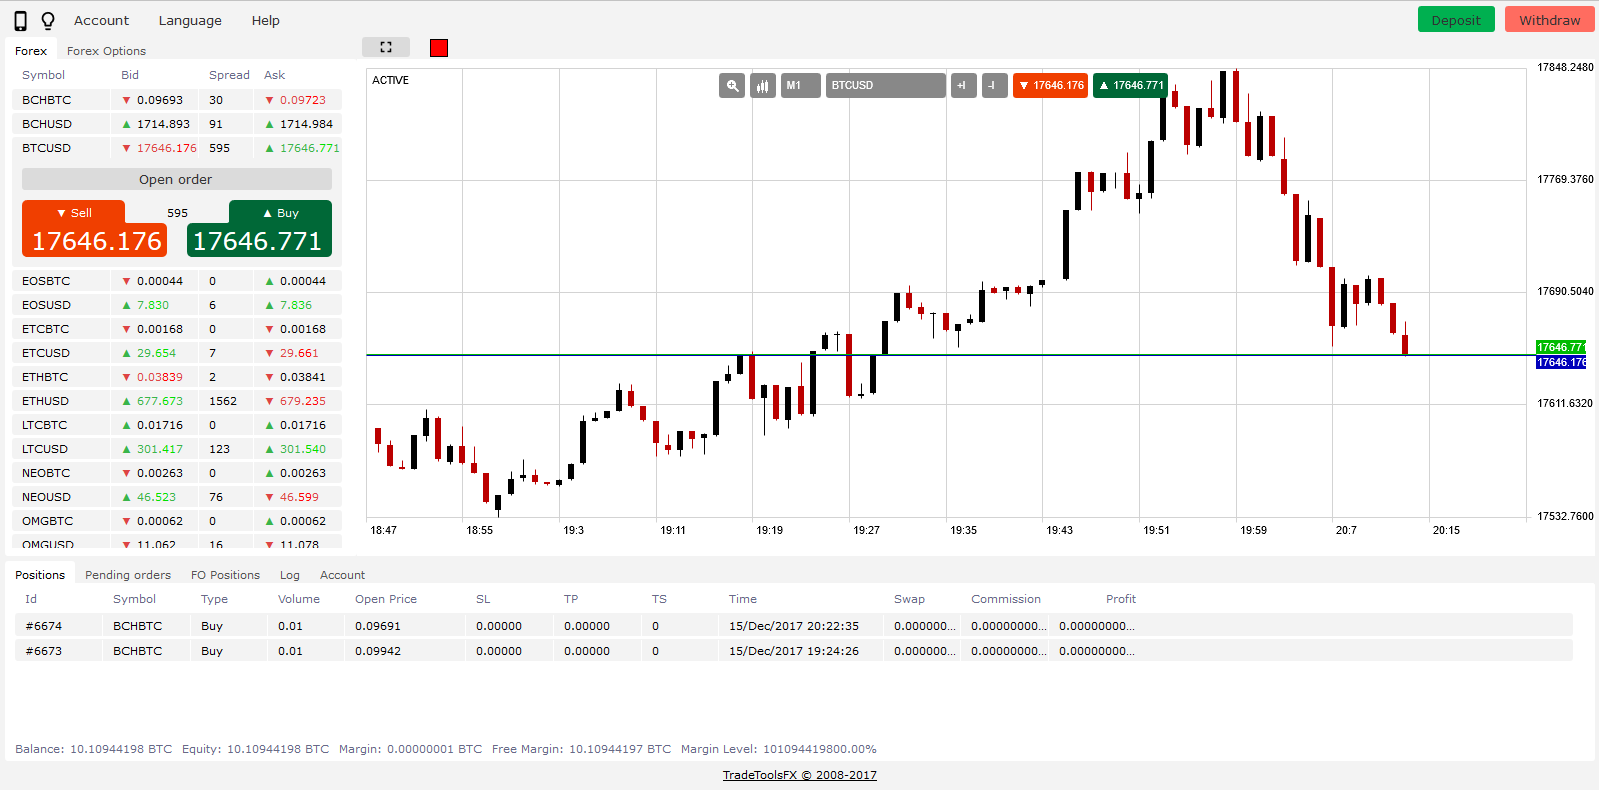1599x790 pixels.
Task: Click the Withdraw button
Action: click(x=1549, y=20)
